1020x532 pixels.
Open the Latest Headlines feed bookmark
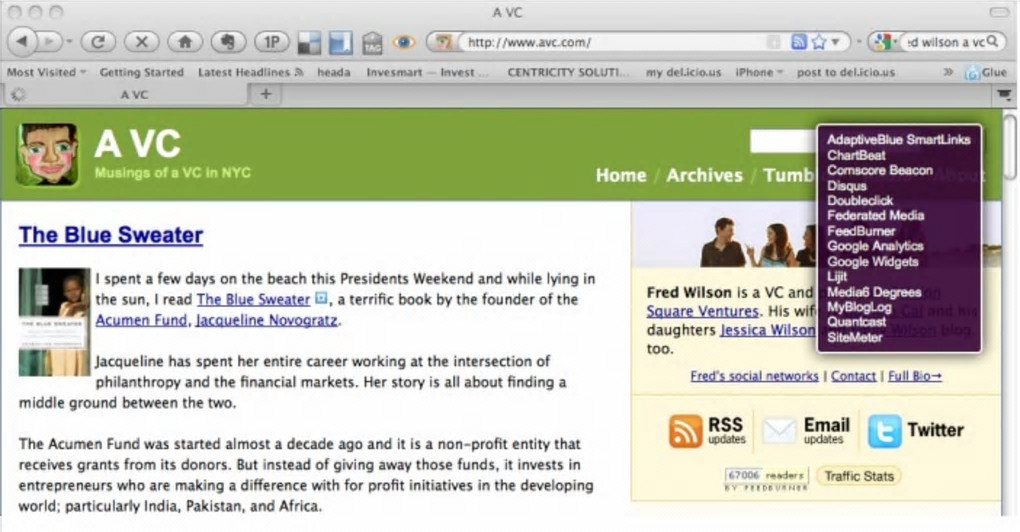[250, 72]
